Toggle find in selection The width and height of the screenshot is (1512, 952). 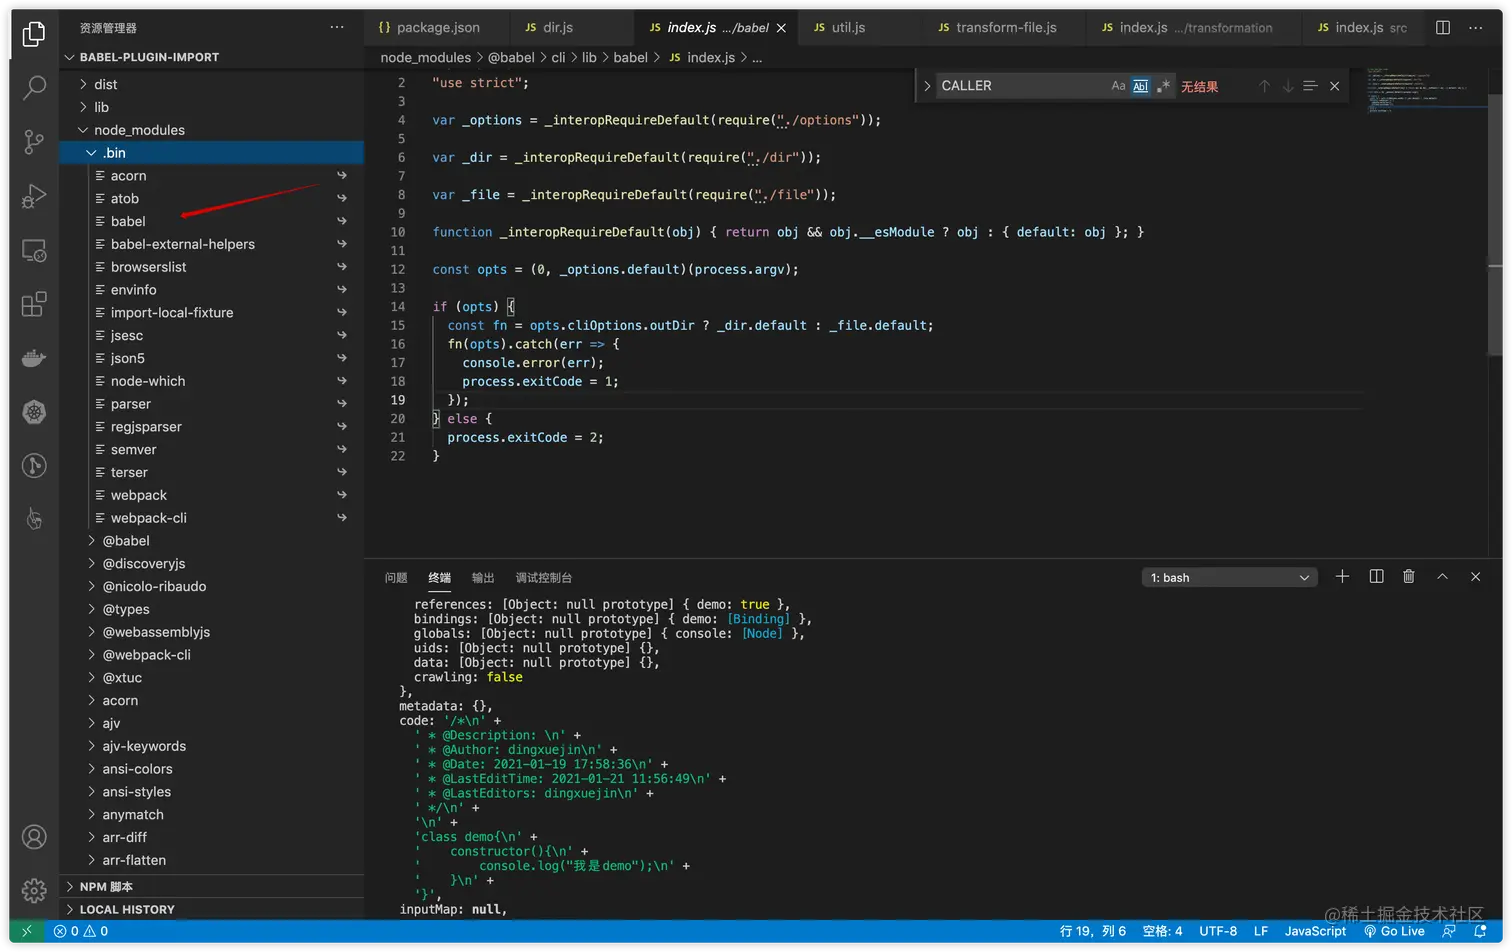pyautogui.click(x=1310, y=86)
